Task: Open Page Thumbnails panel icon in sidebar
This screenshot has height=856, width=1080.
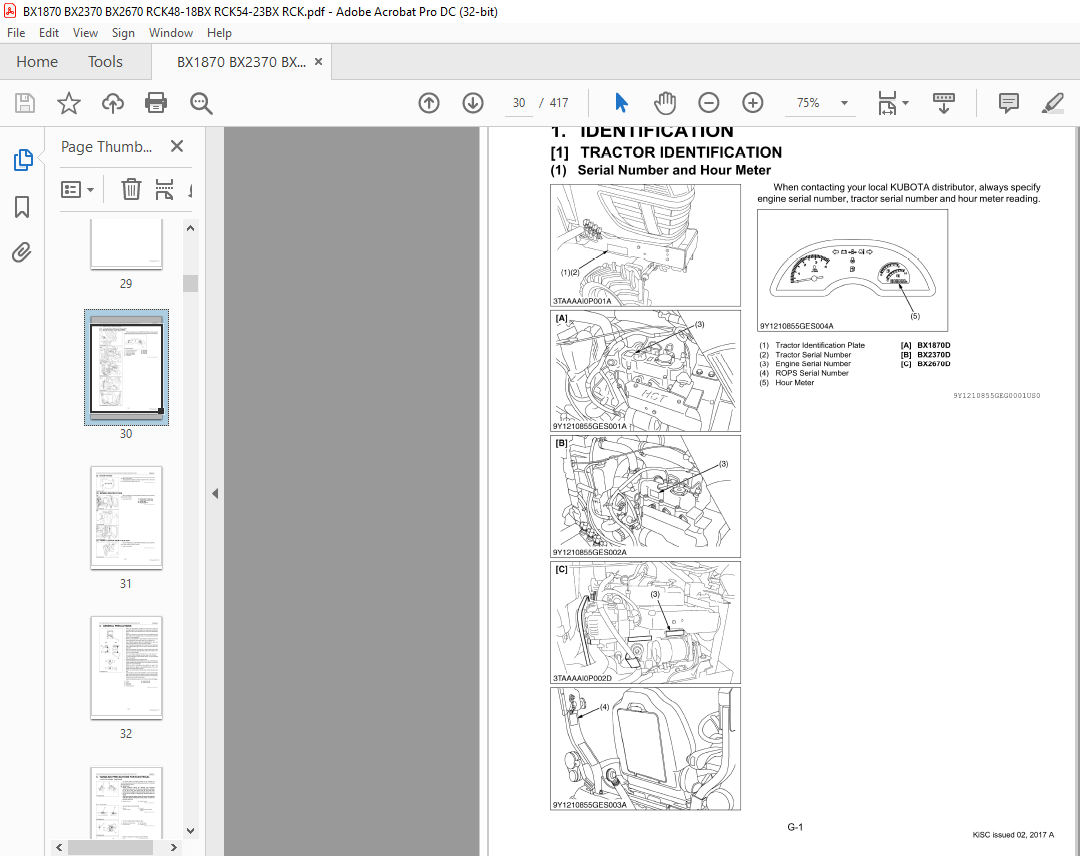Action: click(x=23, y=160)
